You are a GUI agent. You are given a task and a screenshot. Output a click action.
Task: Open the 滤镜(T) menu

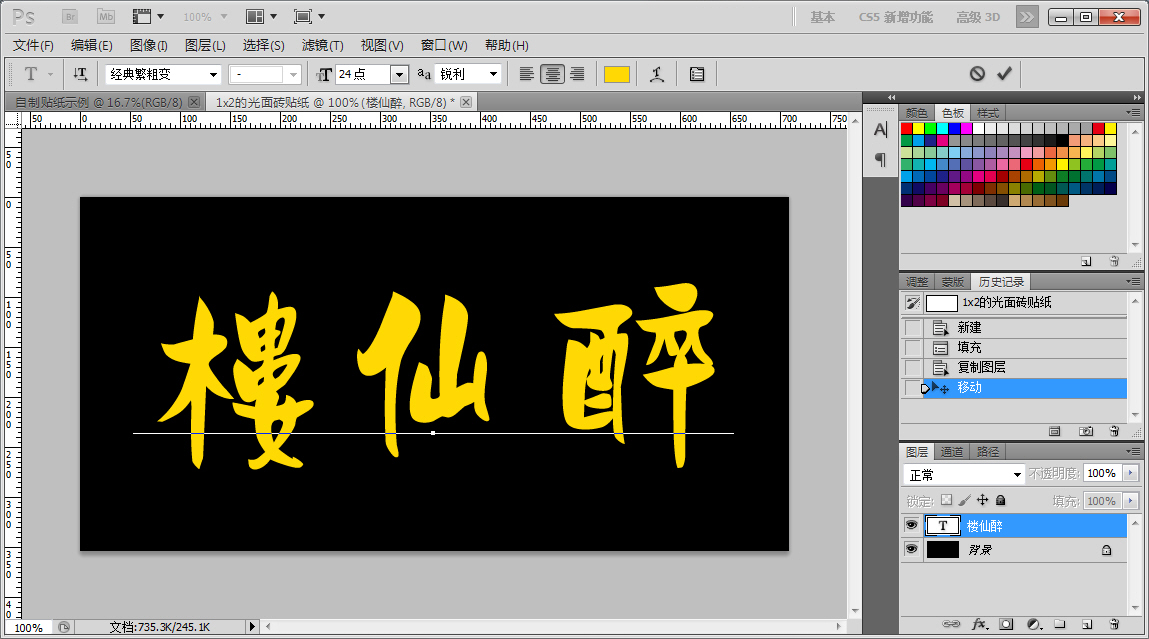coord(322,45)
